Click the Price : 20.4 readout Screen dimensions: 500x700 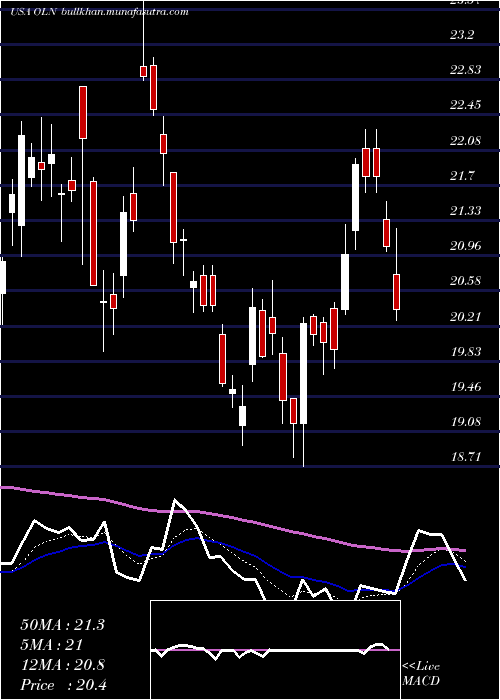pos(63,685)
